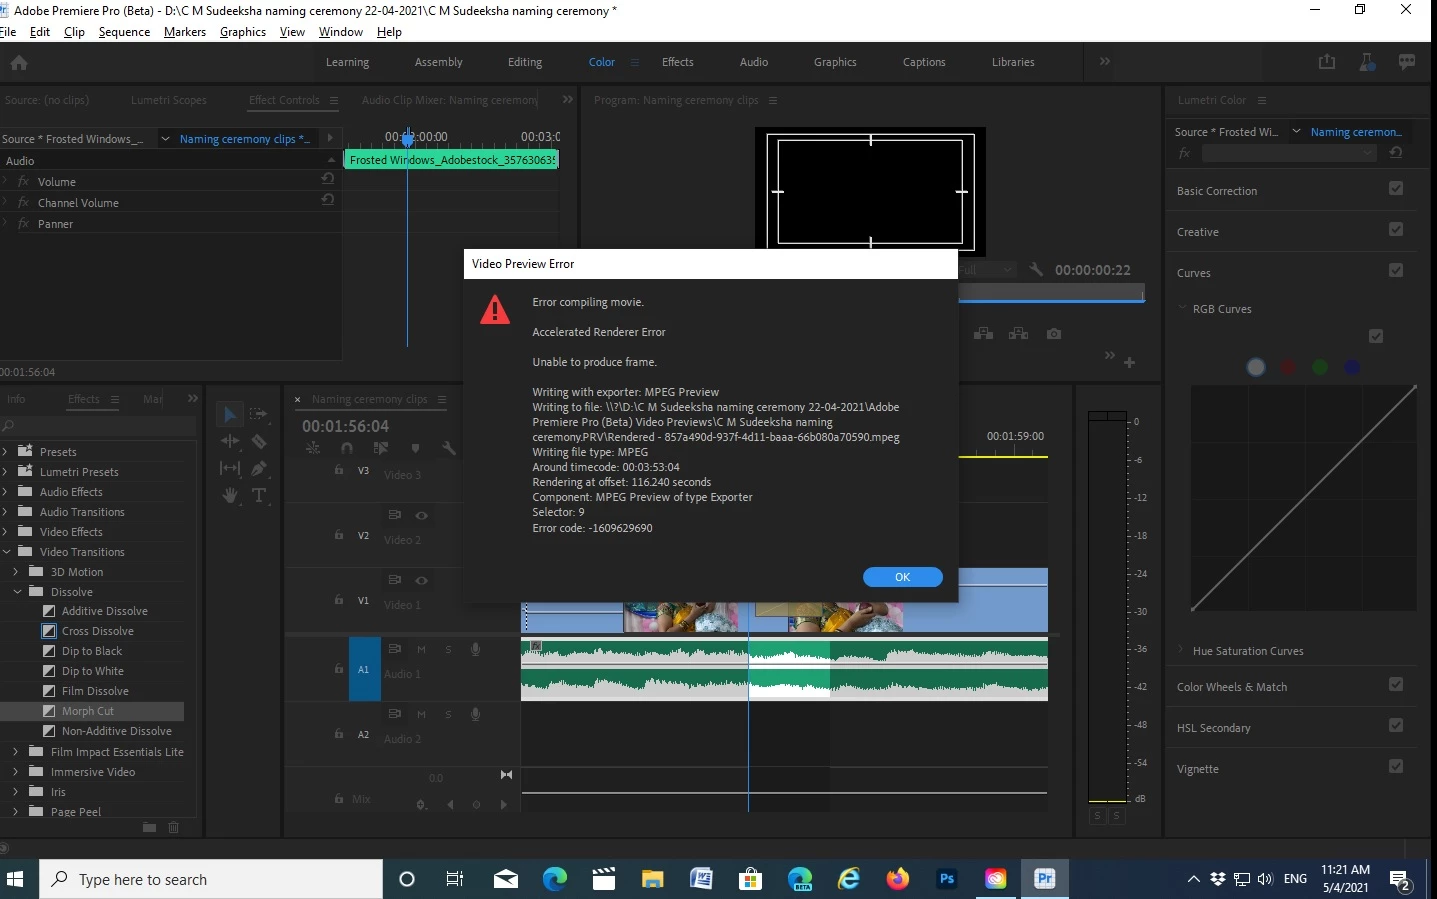
Task: Toggle the V3 track lock
Action: (x=339, y=470)
